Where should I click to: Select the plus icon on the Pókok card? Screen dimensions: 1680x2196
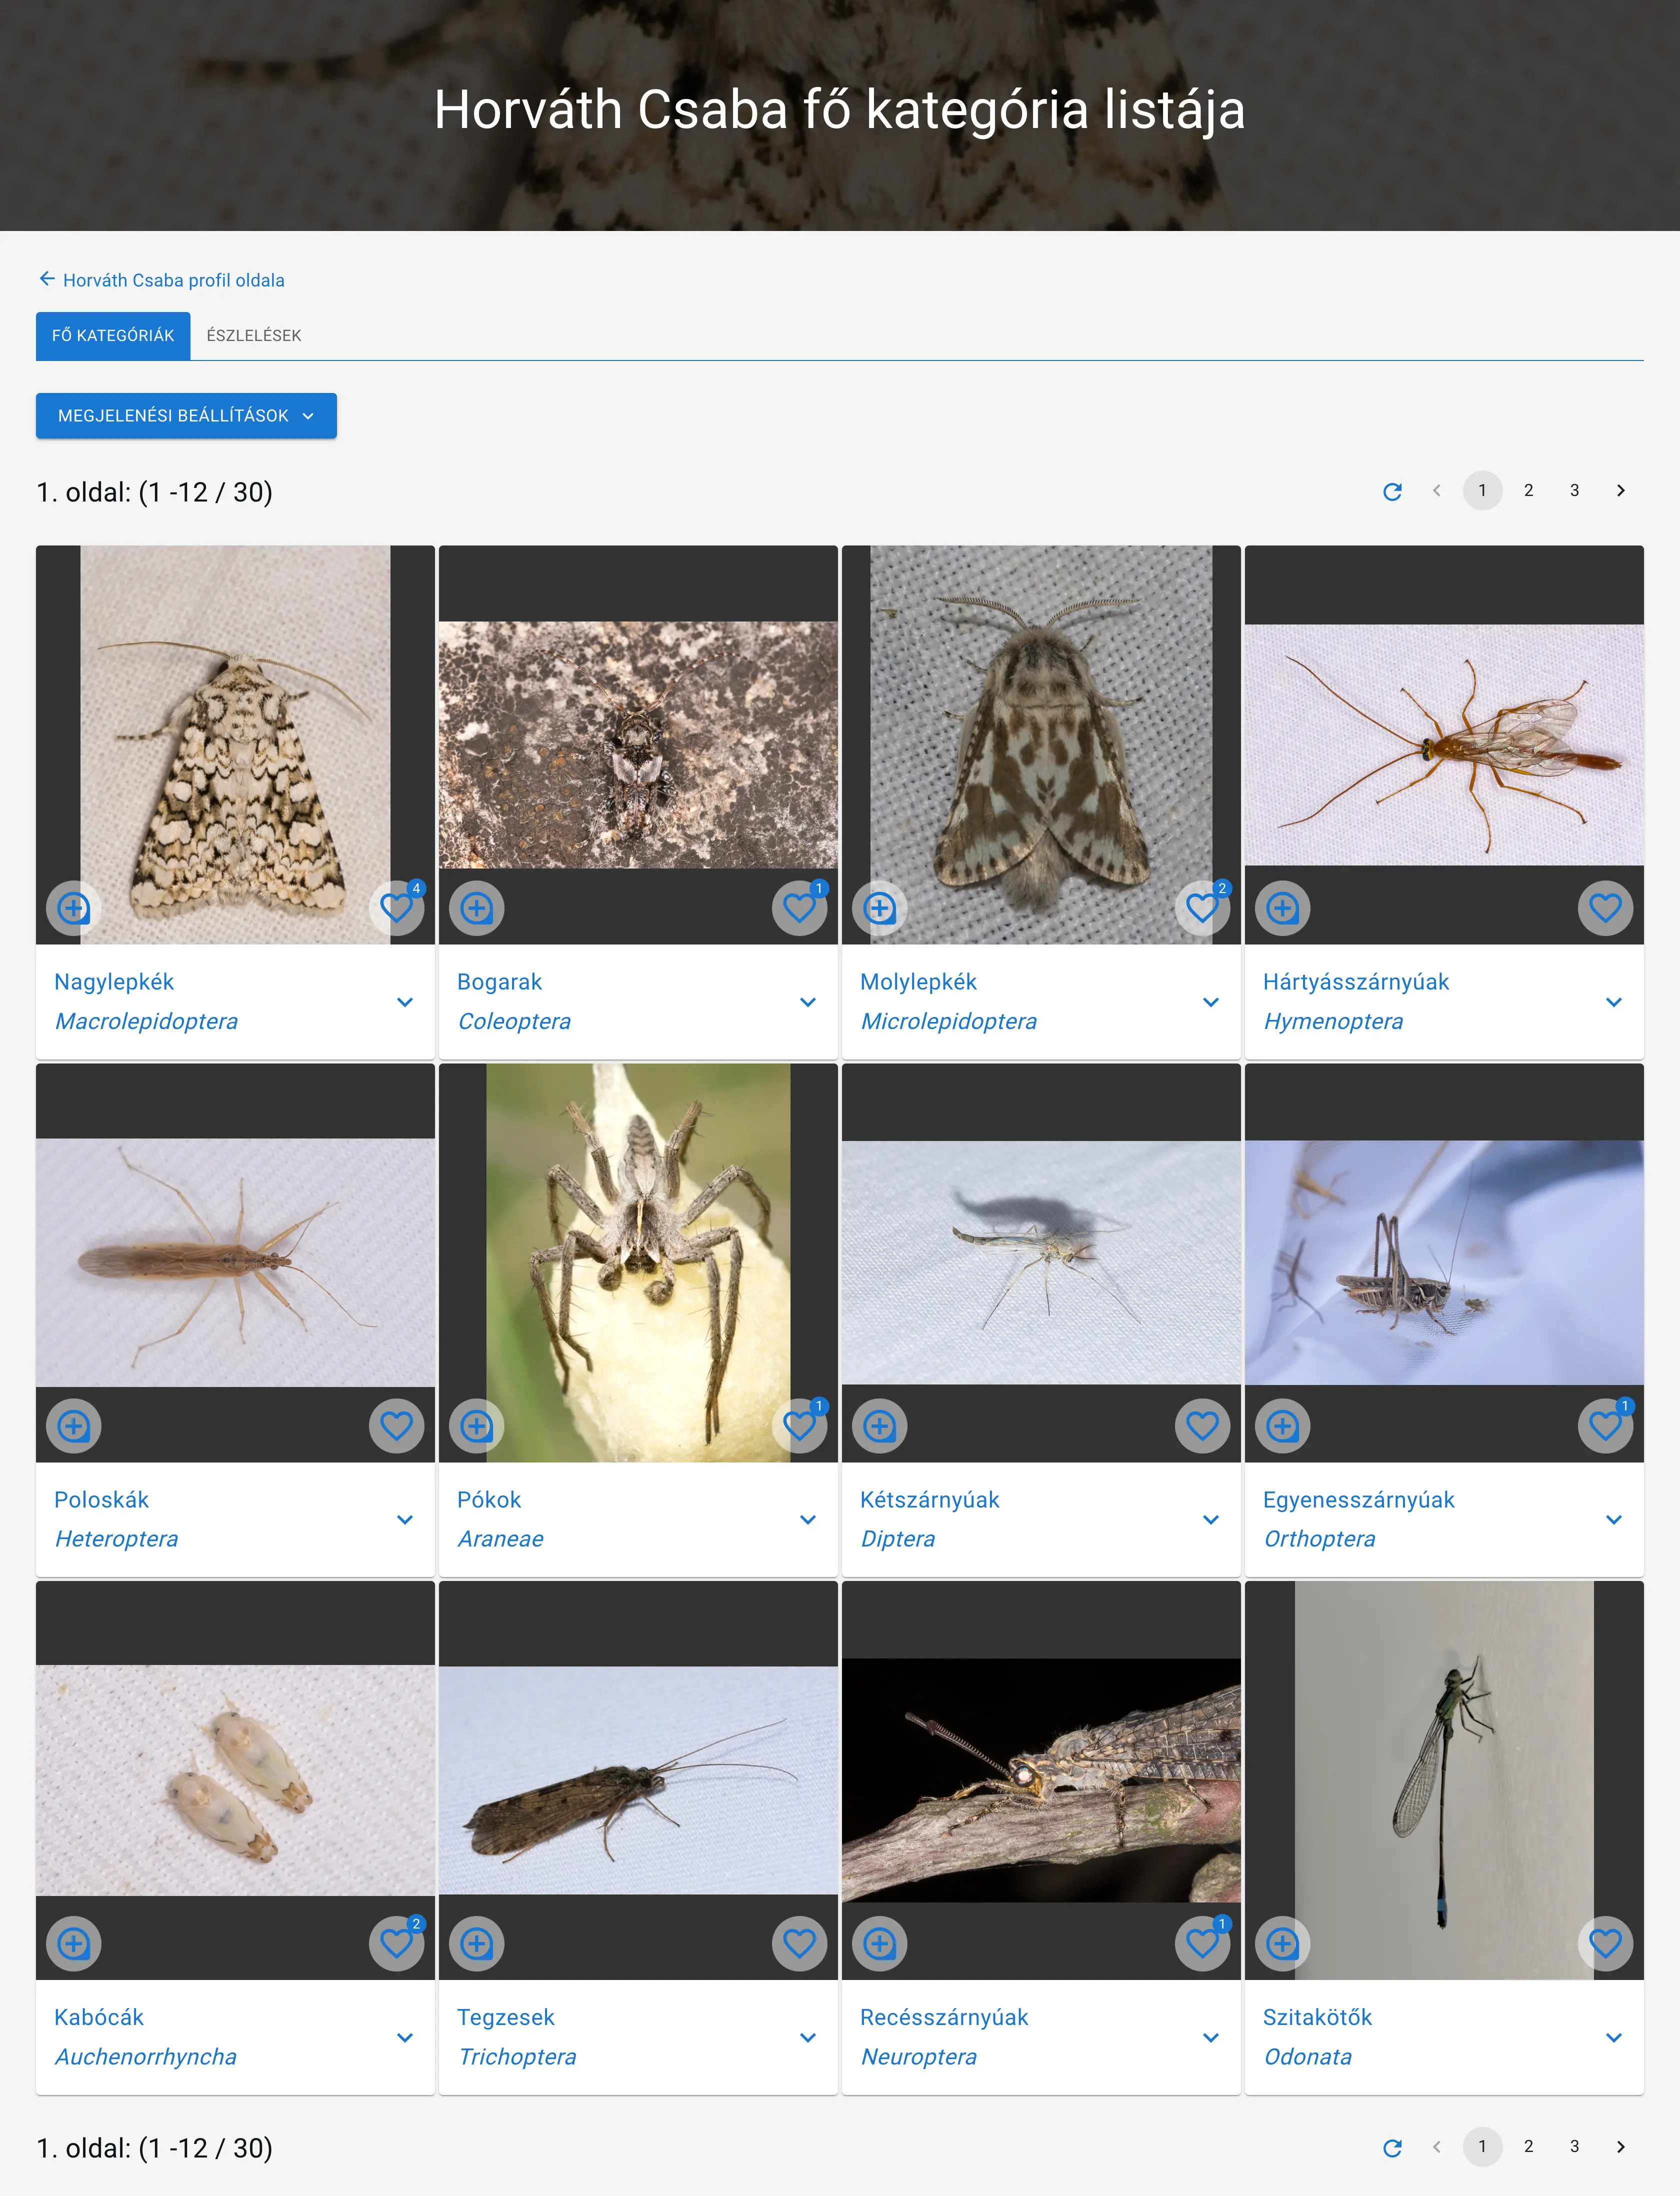pyautogui.click(x=477, y=1426)
